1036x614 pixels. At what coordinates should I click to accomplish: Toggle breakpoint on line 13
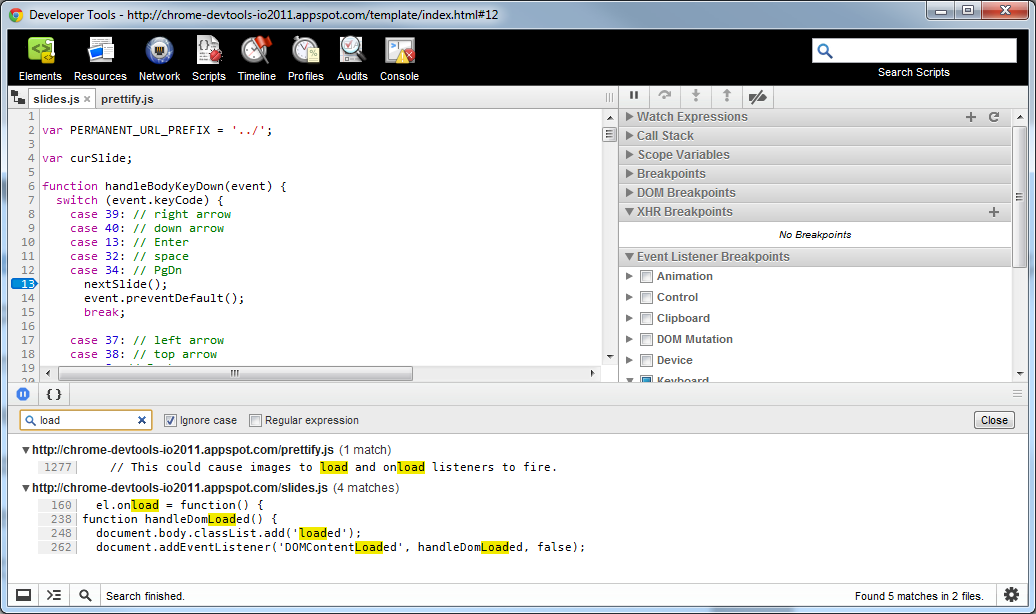[24, 284]
